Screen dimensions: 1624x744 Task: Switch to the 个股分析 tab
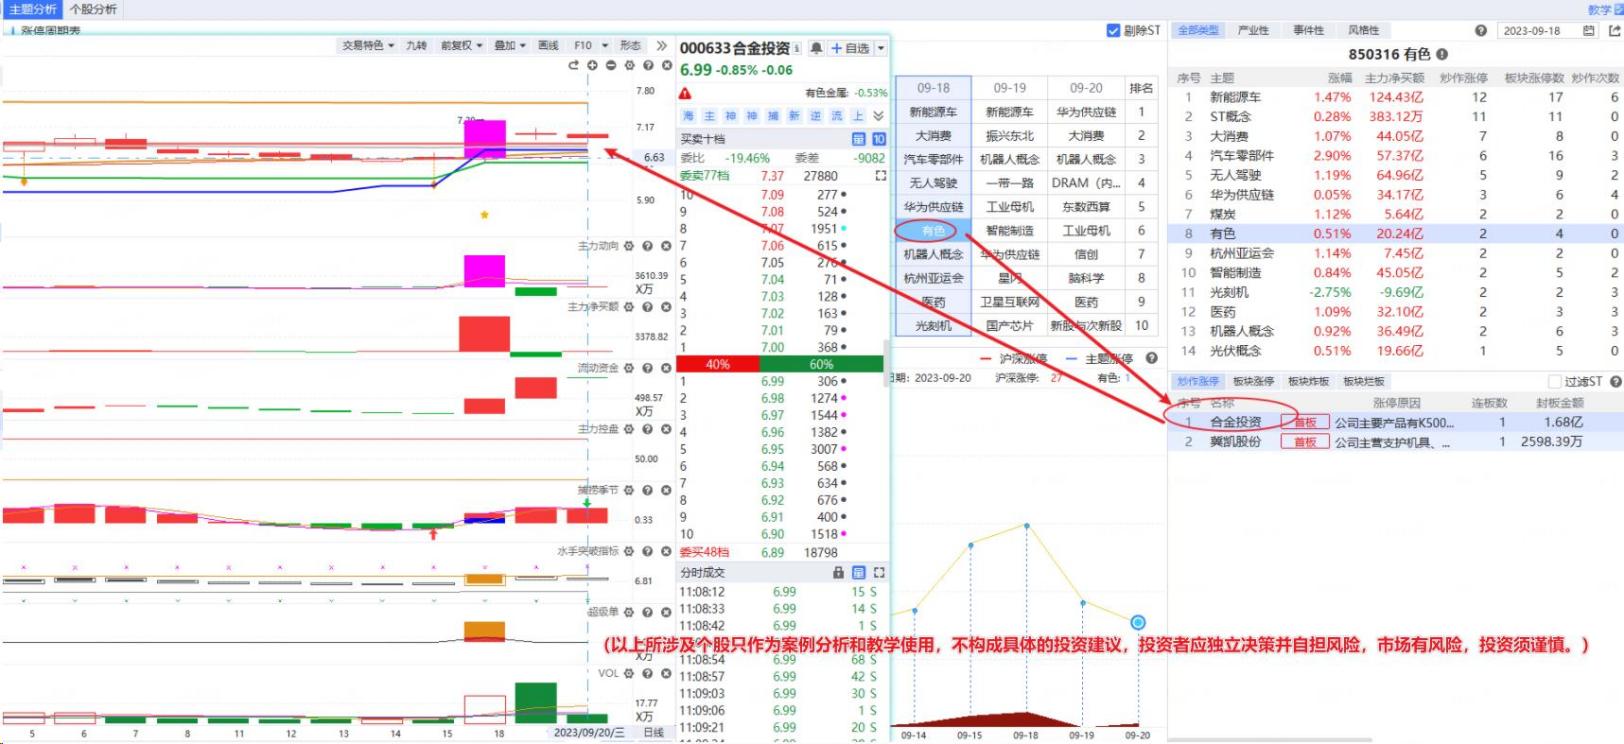click(93, 9)
